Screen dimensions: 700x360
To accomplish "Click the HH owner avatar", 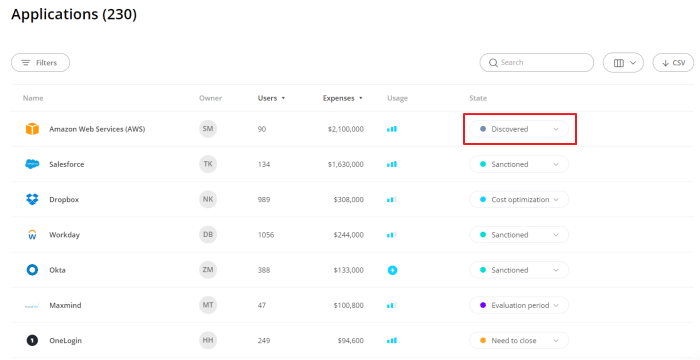I will 208,340.
